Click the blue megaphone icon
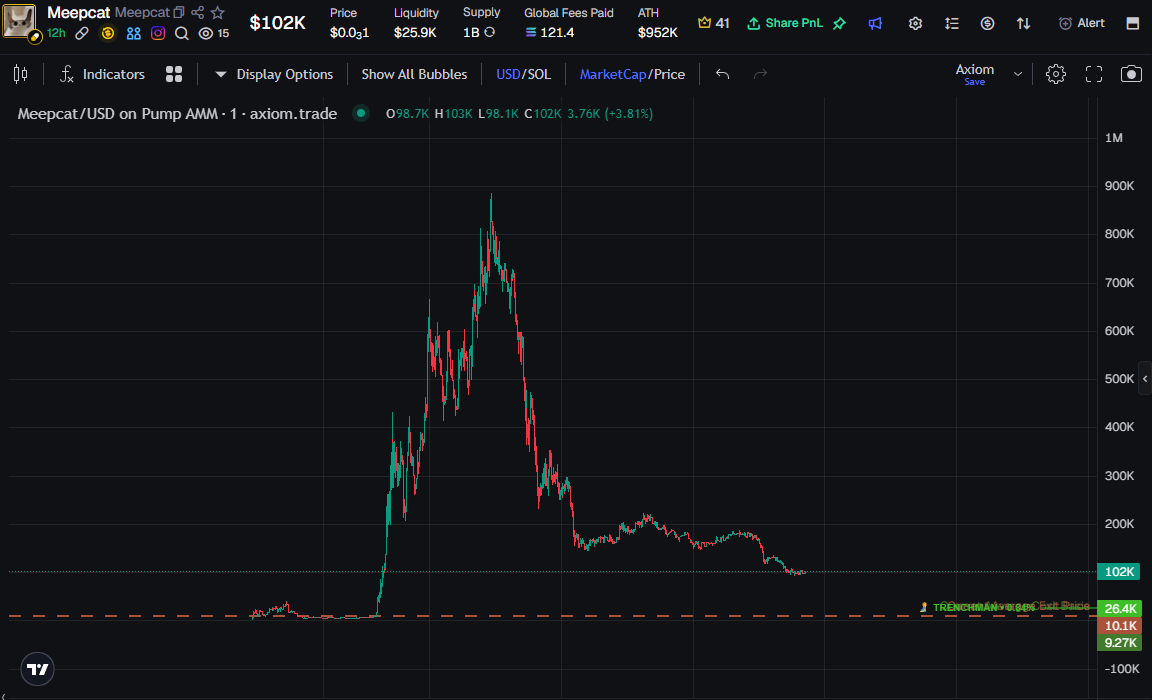 point(875,24)
